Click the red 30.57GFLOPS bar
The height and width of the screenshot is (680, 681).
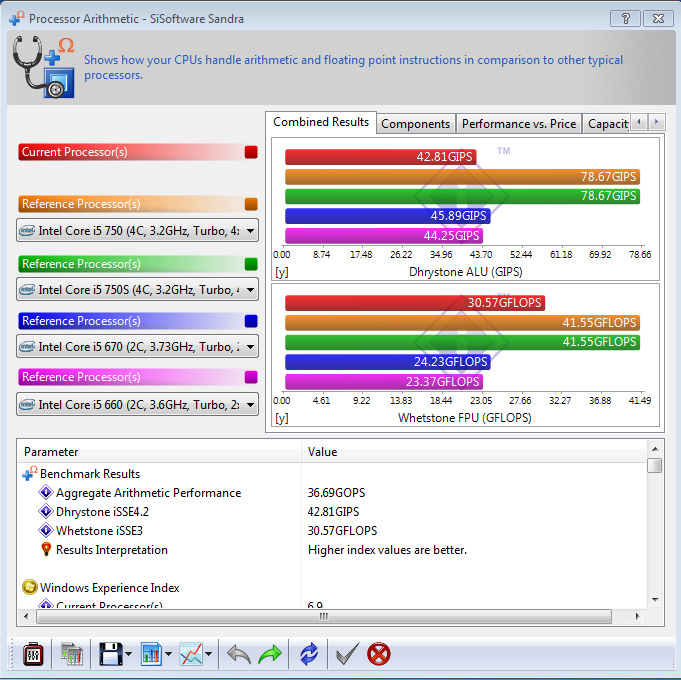(x=415, y=303)
